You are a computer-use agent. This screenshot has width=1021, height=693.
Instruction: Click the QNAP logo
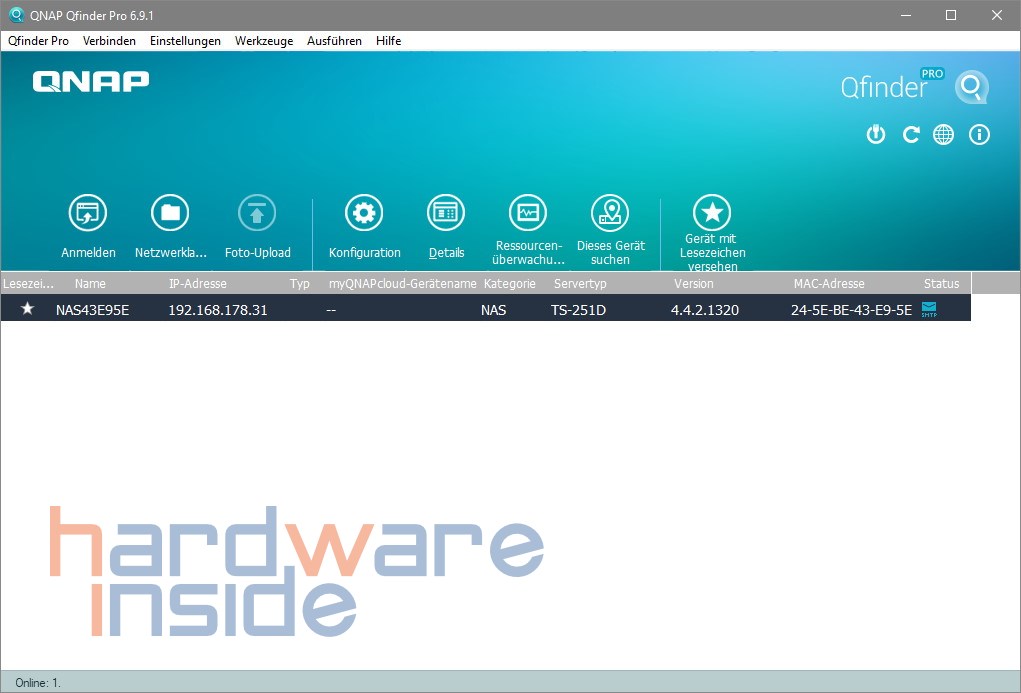pyautogui.click(x=91, y=81)
